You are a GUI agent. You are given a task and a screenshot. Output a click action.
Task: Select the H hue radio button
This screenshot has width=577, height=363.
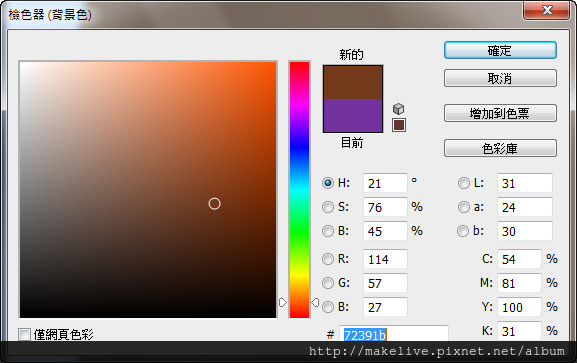click(x=328, y=183)
